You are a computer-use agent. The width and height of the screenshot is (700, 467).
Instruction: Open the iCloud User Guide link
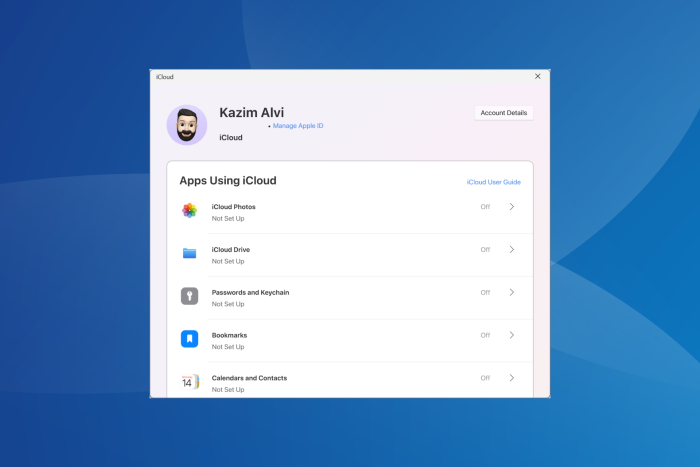tap(494, 182)
